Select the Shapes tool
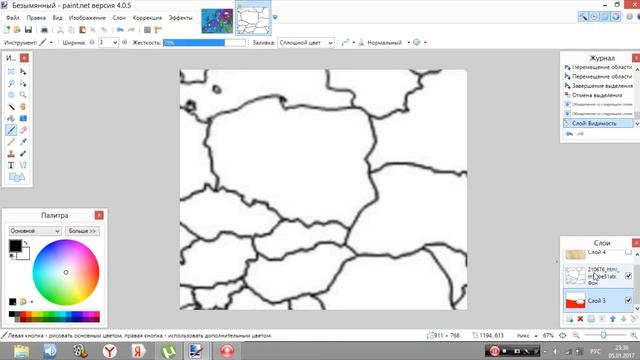Image resolution: width=640 pixels, height=360 pixels. (x=17, y=177)
